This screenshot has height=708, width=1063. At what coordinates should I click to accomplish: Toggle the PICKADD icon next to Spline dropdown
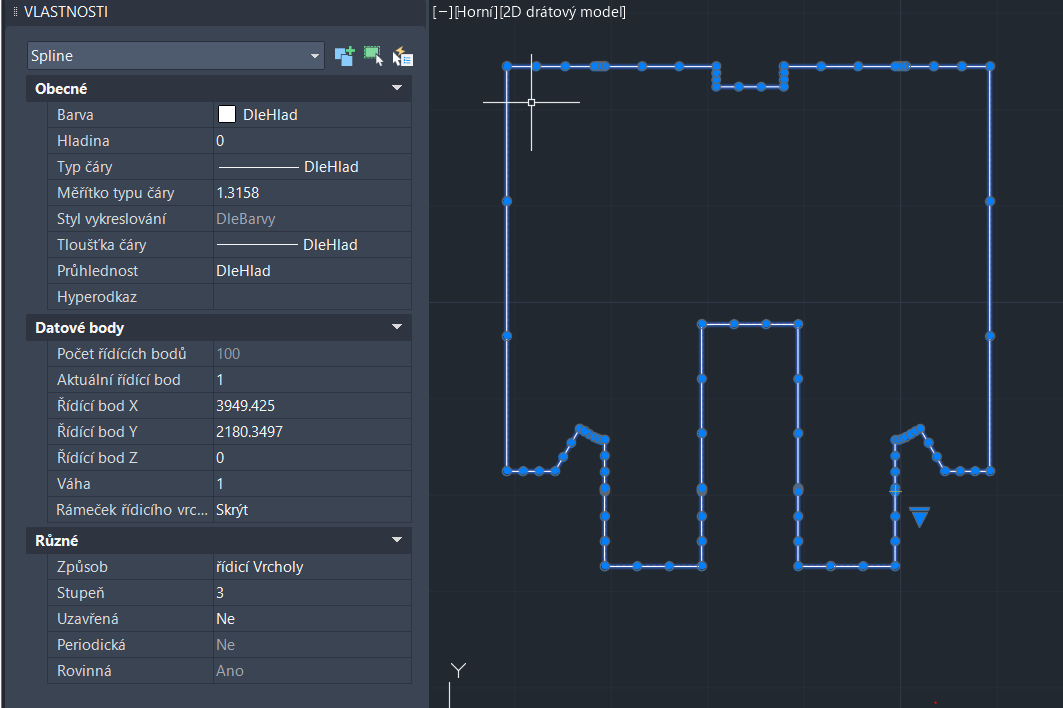pos(344,56)
